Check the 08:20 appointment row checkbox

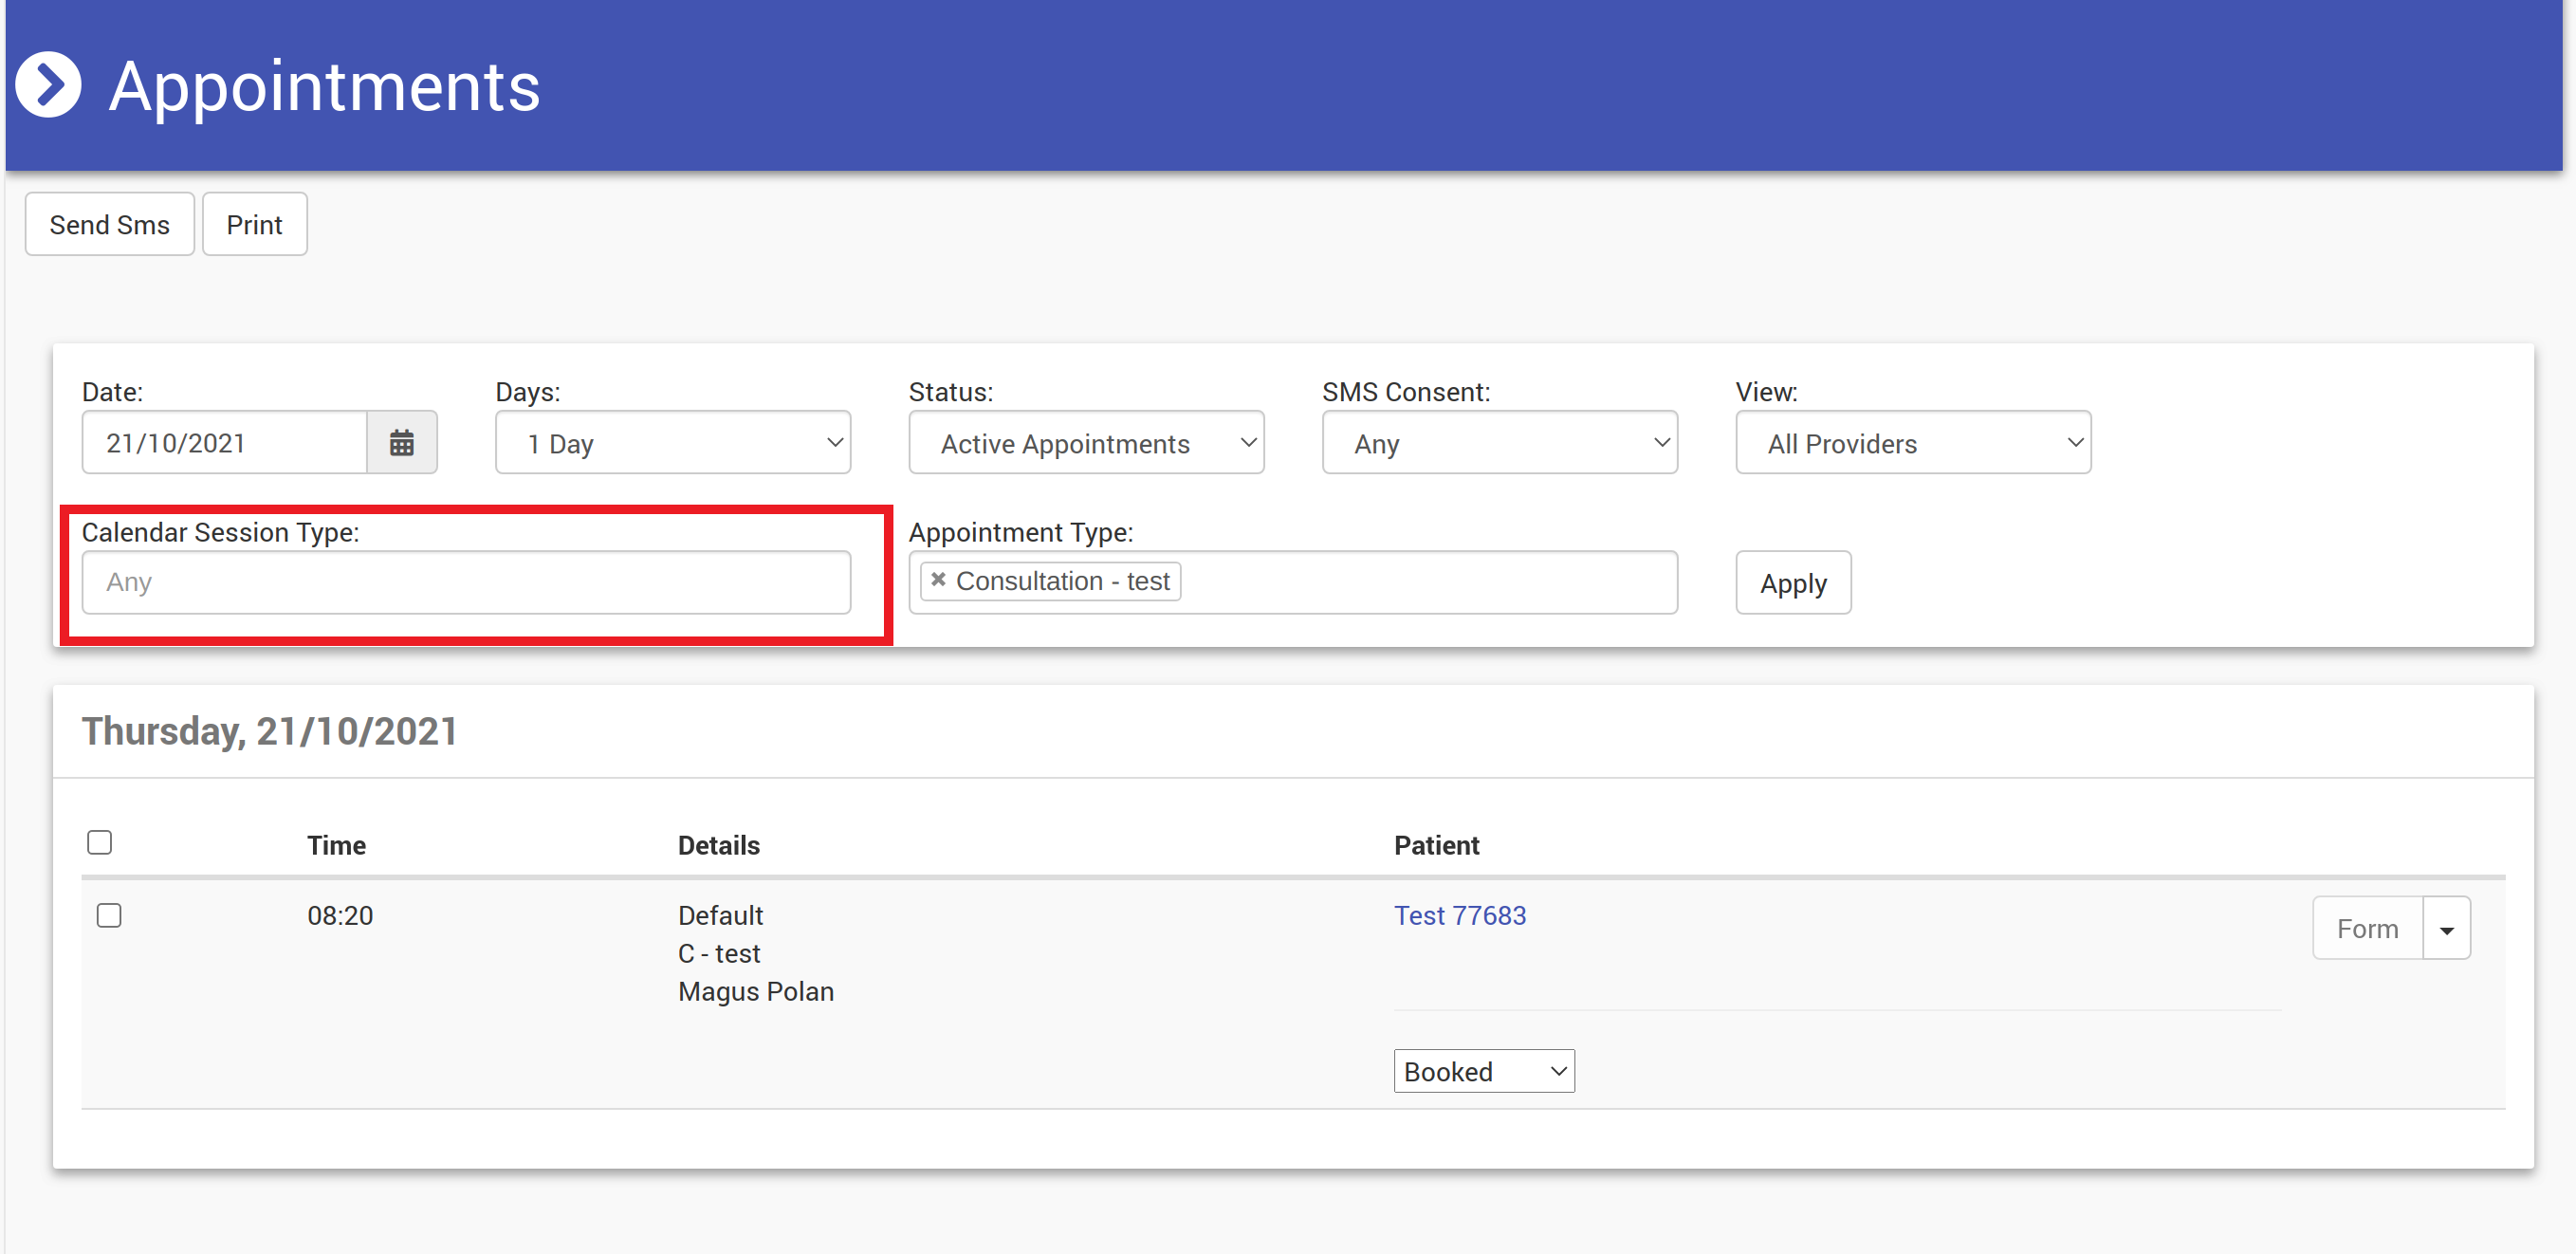(x=109, y=916)
